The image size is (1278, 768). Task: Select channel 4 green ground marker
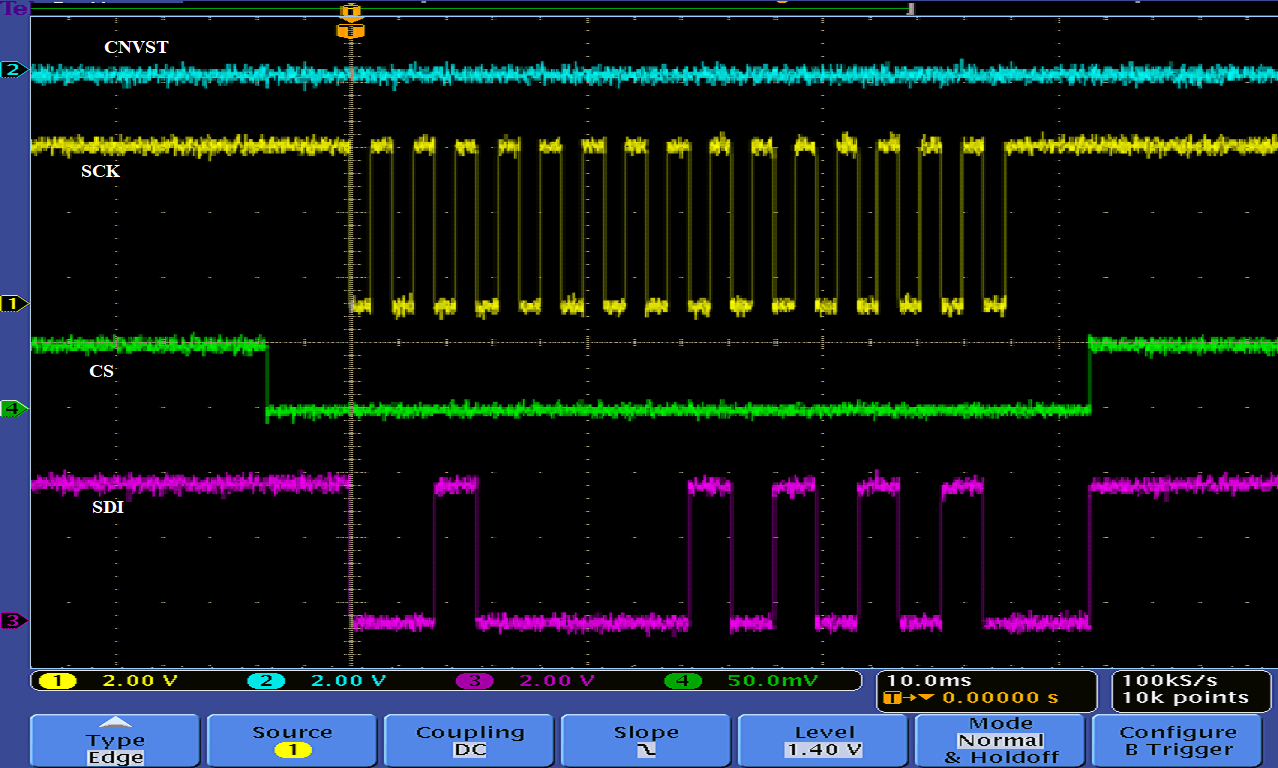[14, 409]
